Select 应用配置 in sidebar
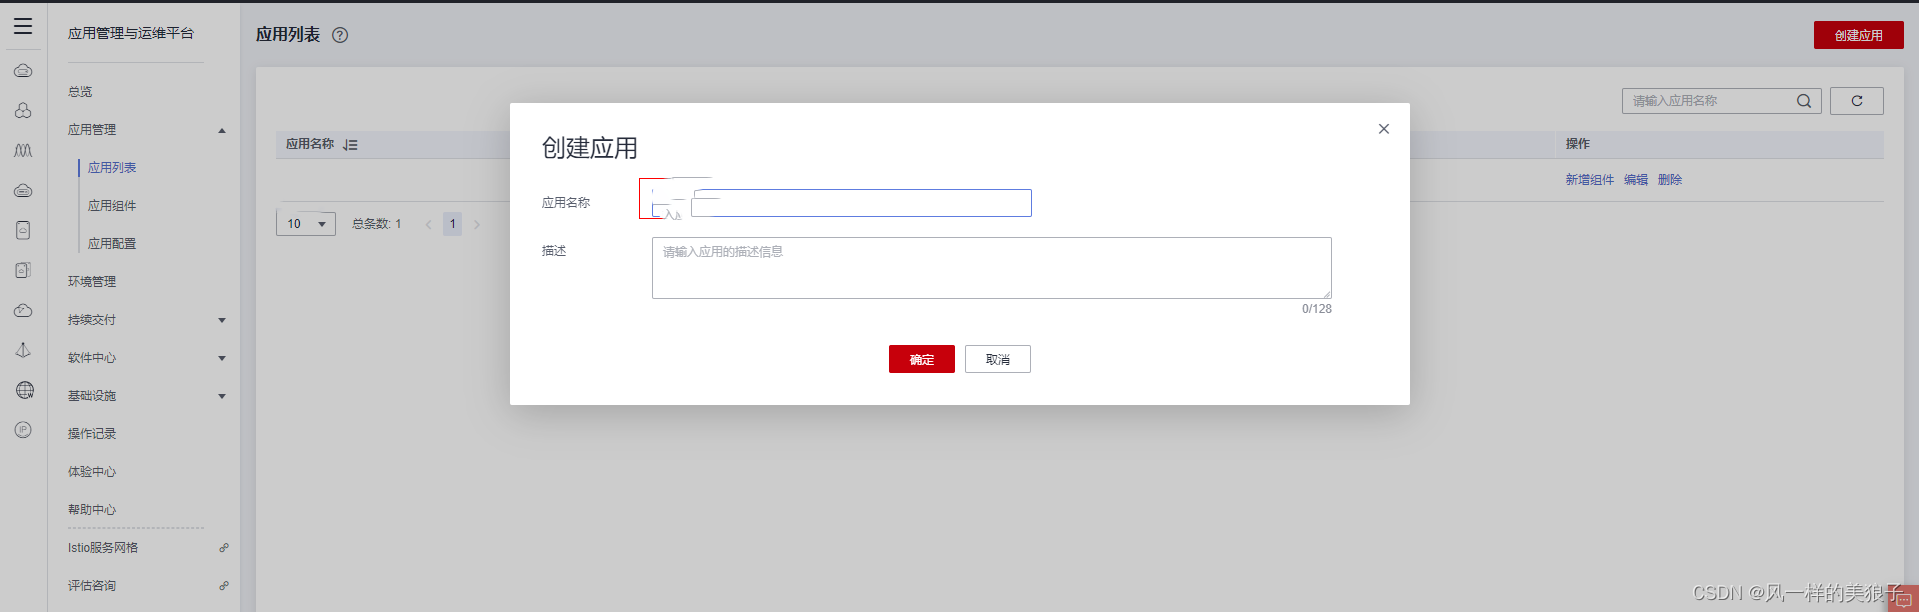 click(x=112, y=244)
